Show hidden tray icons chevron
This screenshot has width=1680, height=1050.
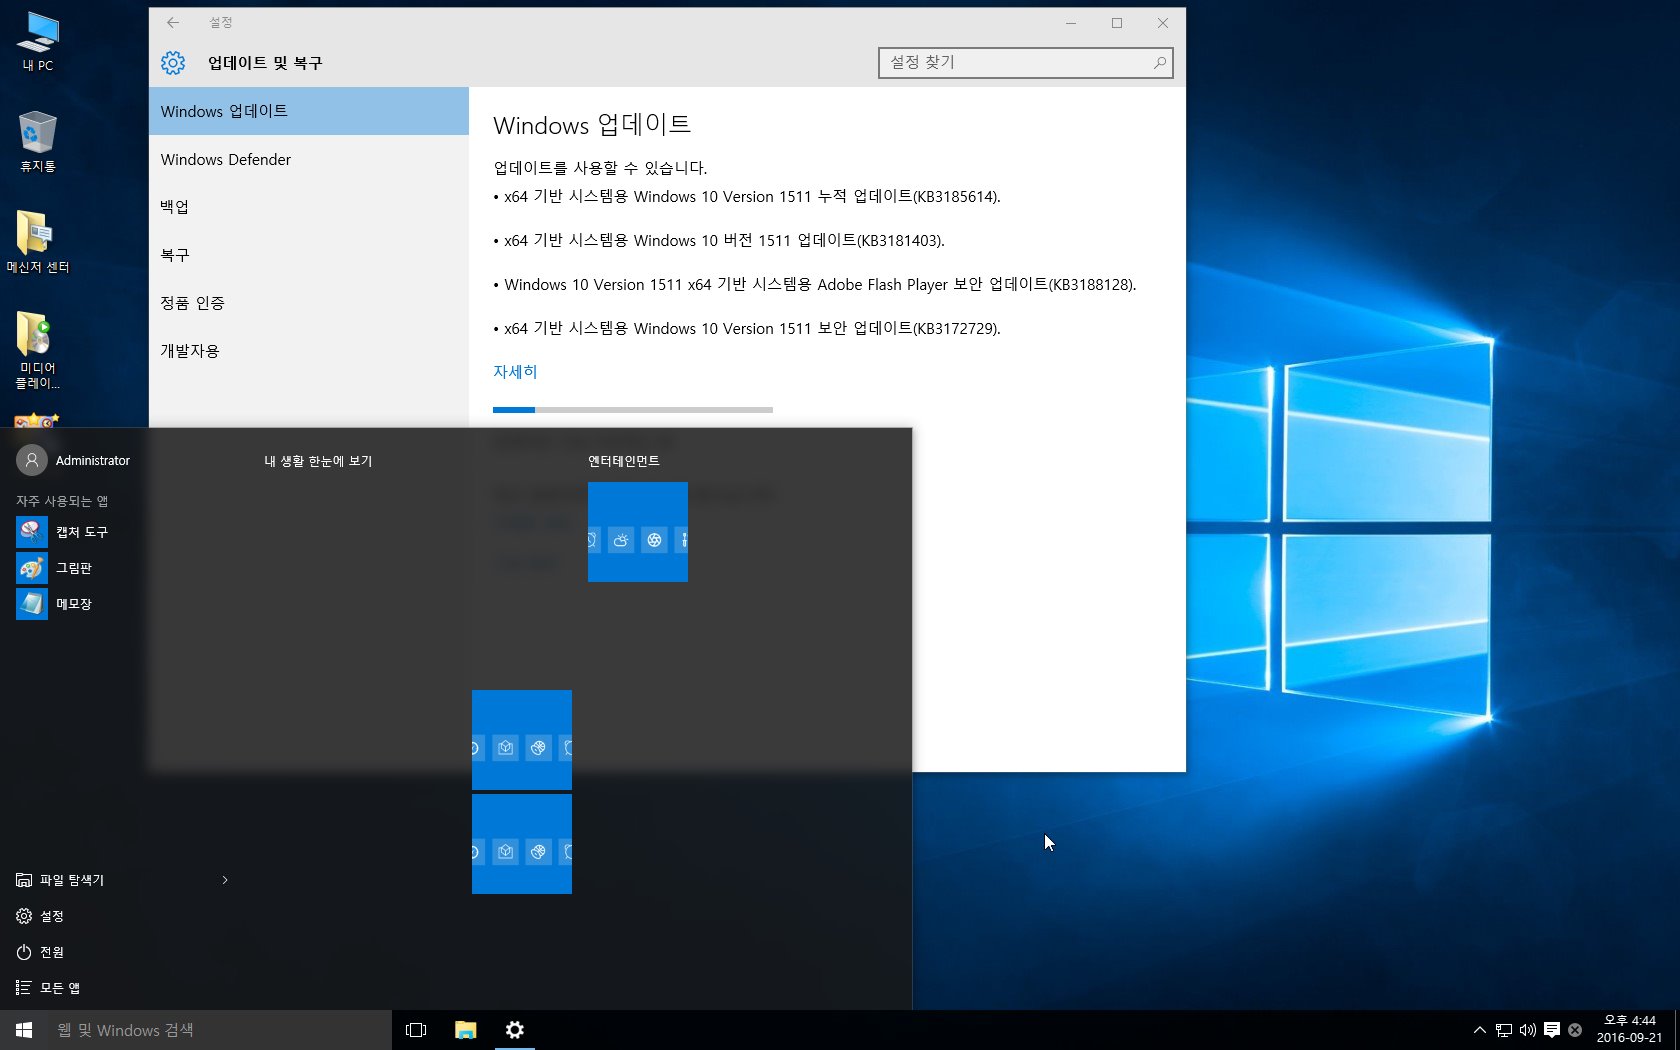click(1480, 1030)
